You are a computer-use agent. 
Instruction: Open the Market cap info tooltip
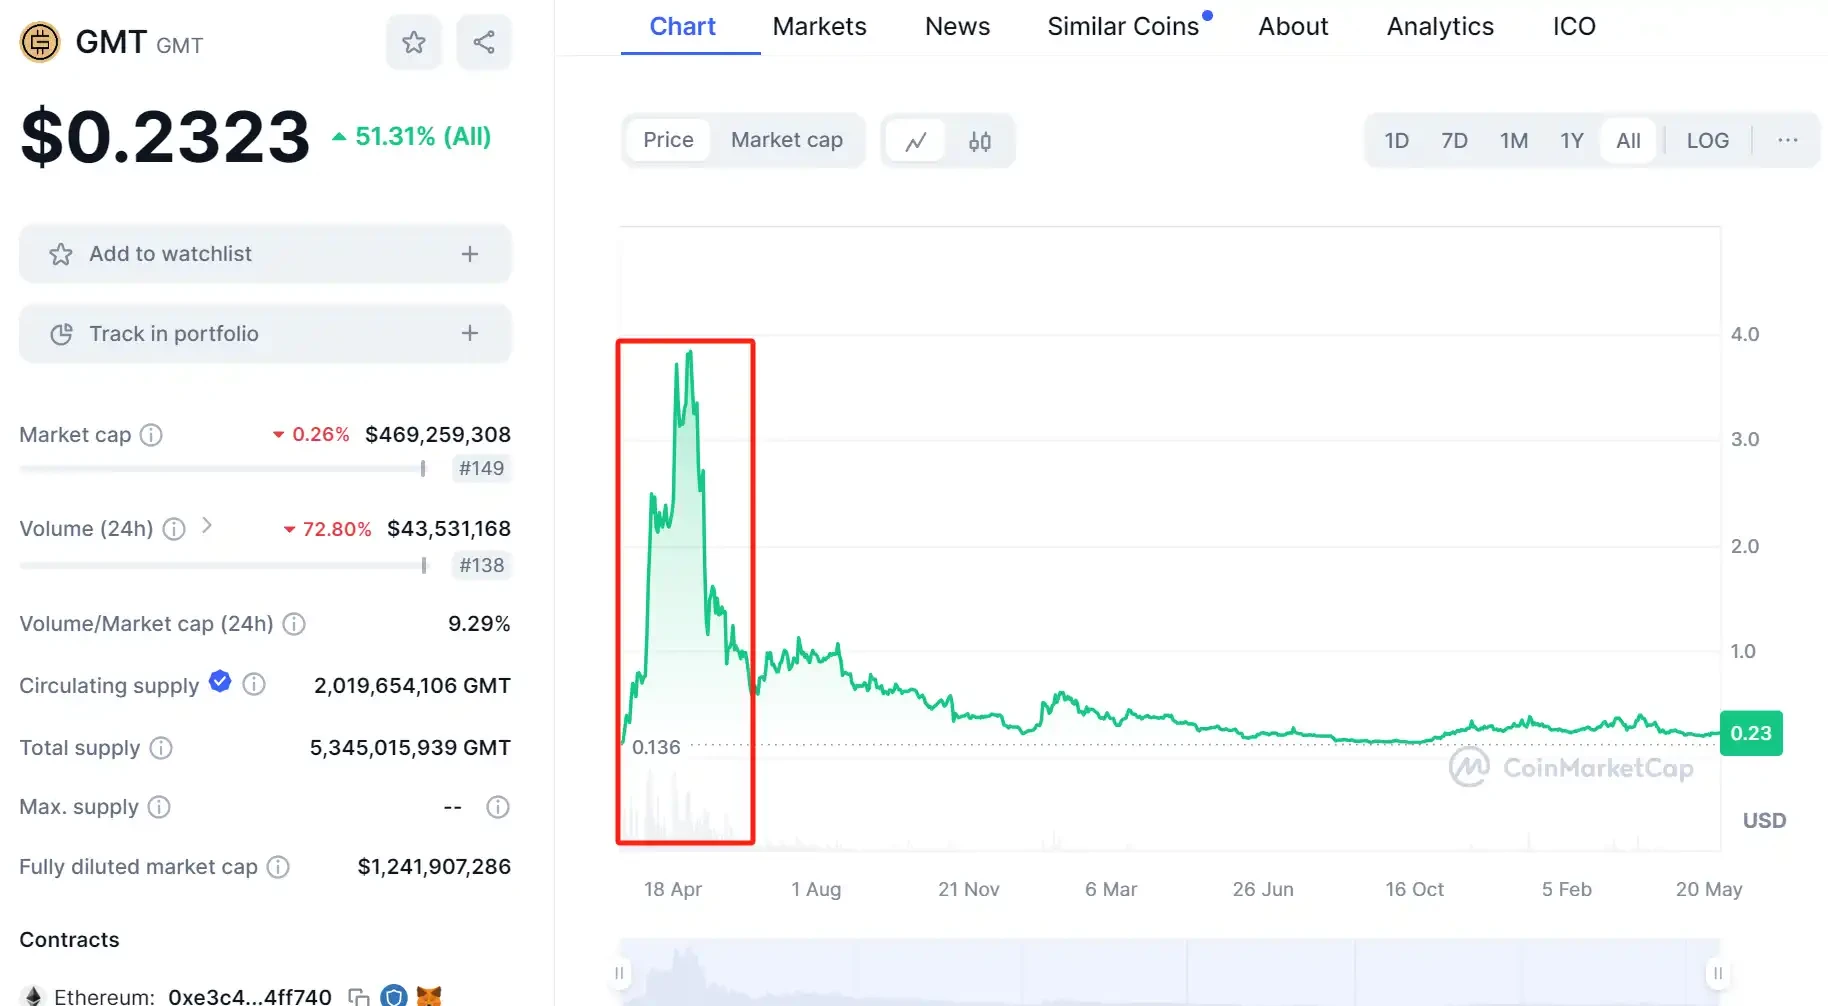[x=151, y=435]
